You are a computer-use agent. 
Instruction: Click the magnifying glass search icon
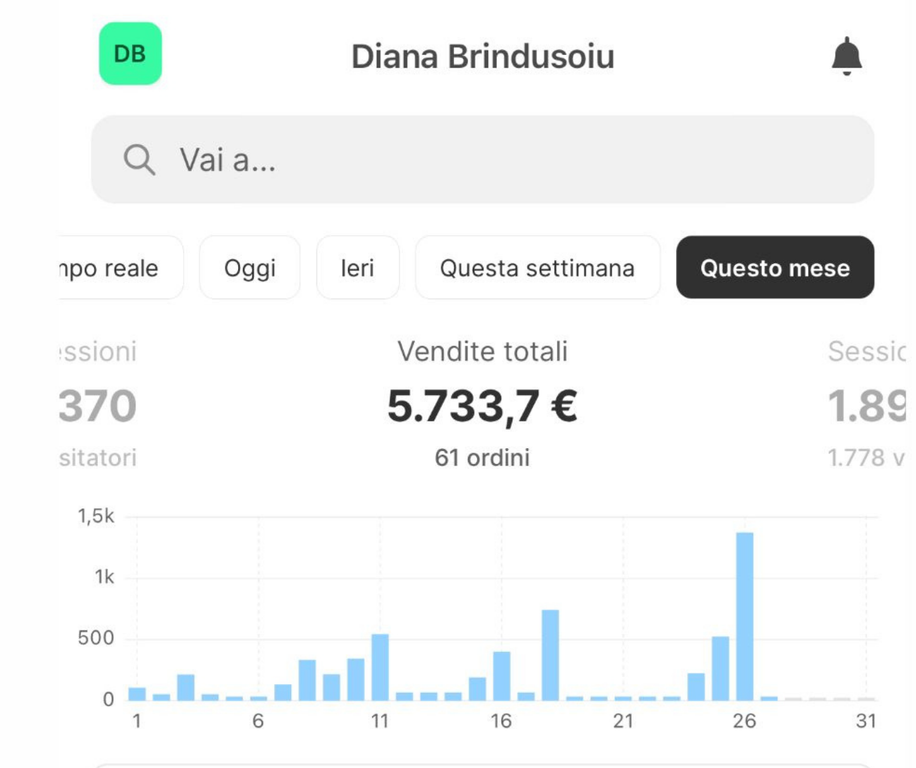(x=139, y=159)
